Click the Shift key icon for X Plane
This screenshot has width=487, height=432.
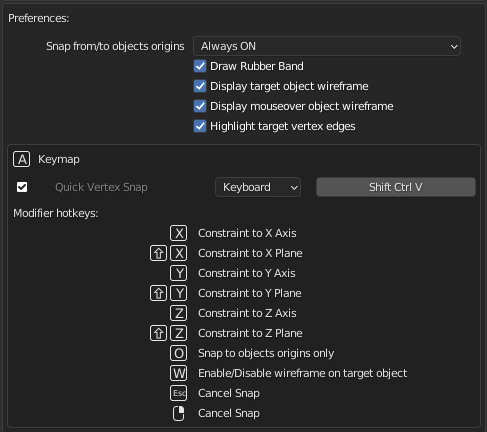coord(158,253)
